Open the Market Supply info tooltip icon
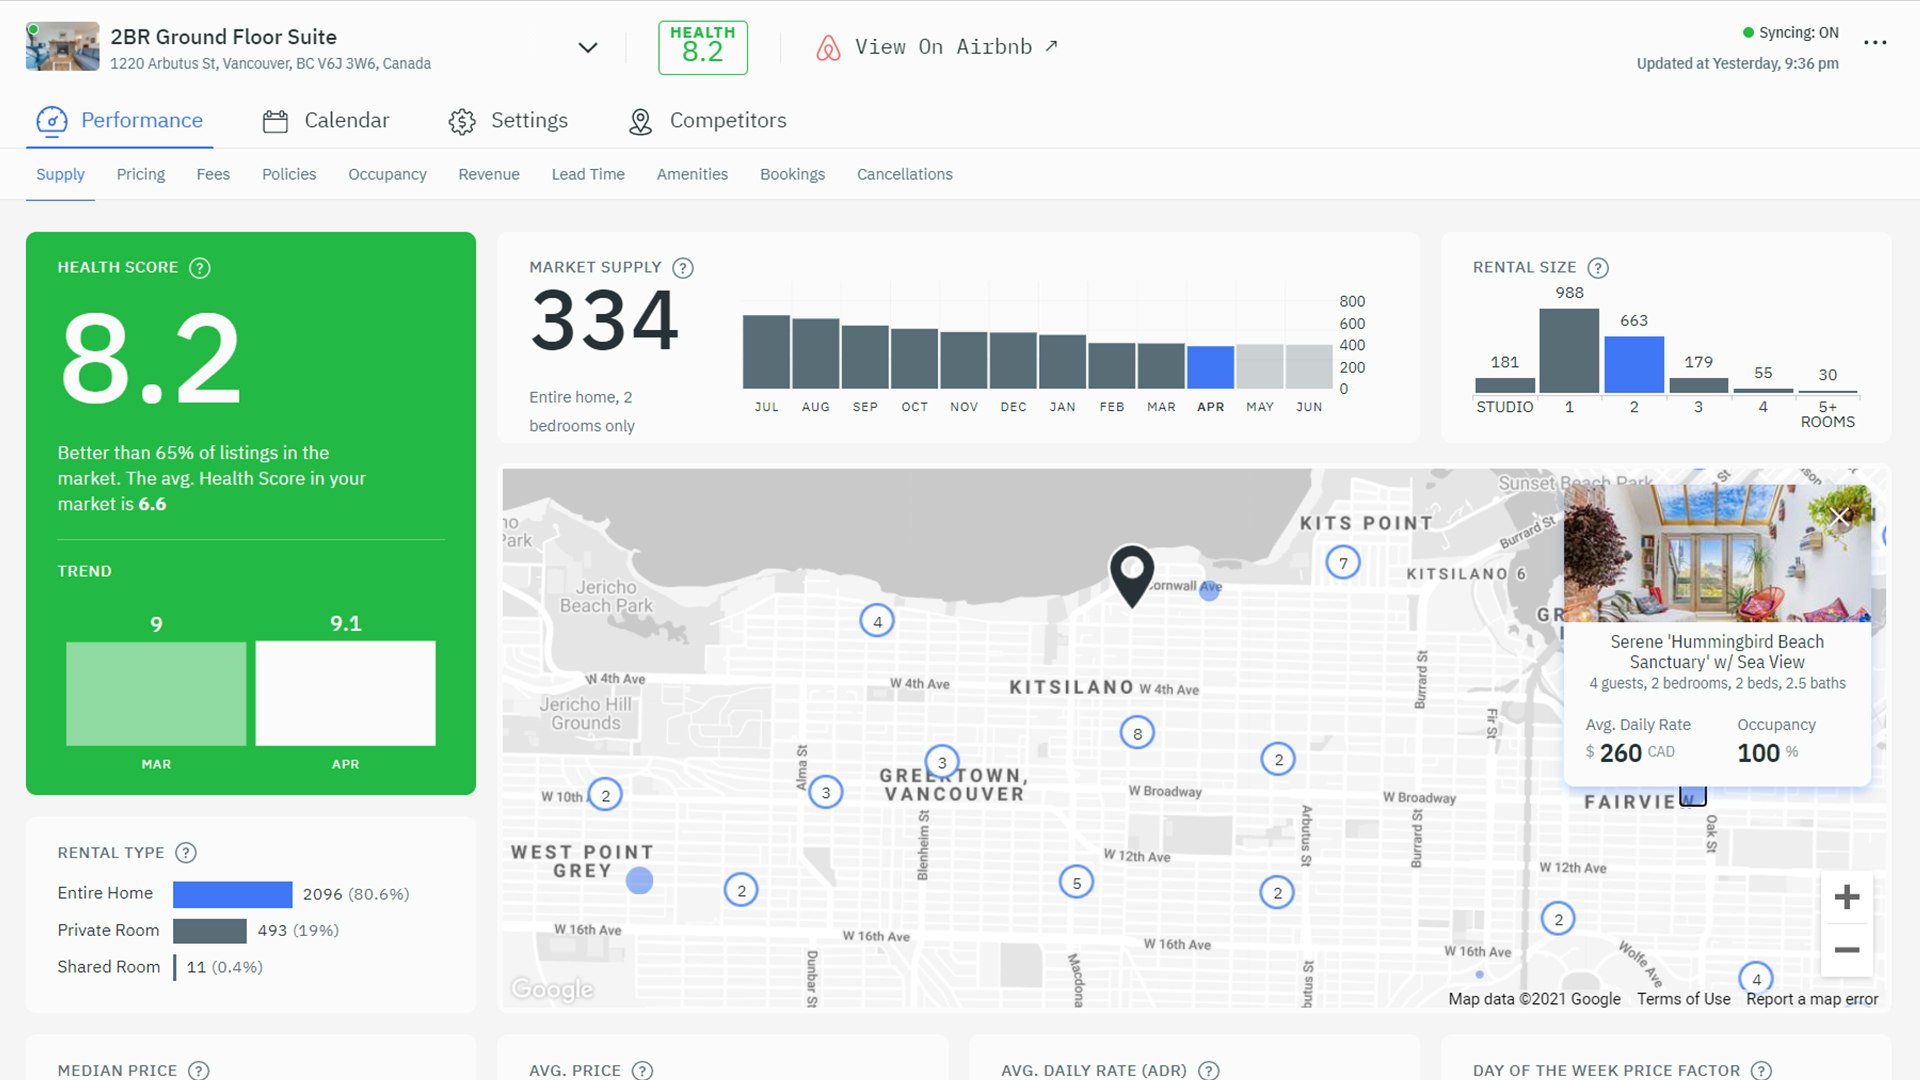This screenshot has height=1080, width=1920. pos(683,268)
